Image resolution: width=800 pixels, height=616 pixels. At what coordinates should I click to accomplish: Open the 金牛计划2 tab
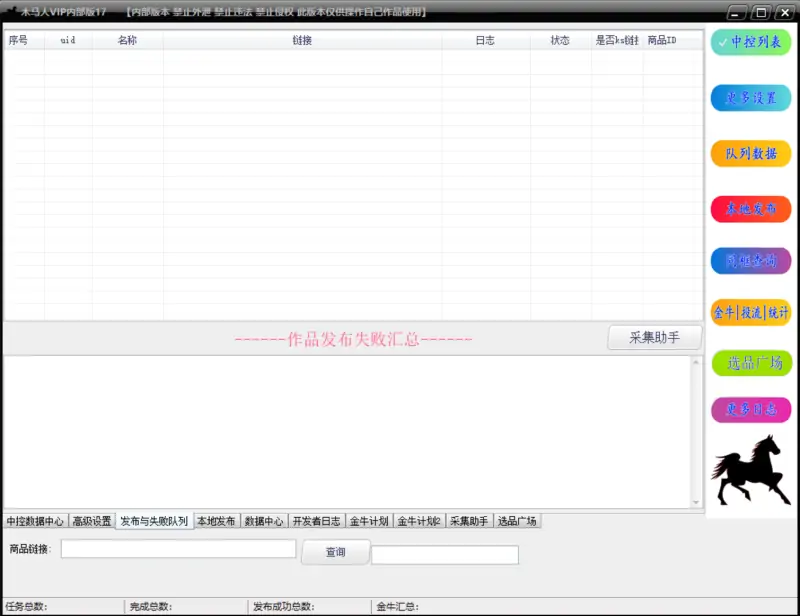(420, 521)
